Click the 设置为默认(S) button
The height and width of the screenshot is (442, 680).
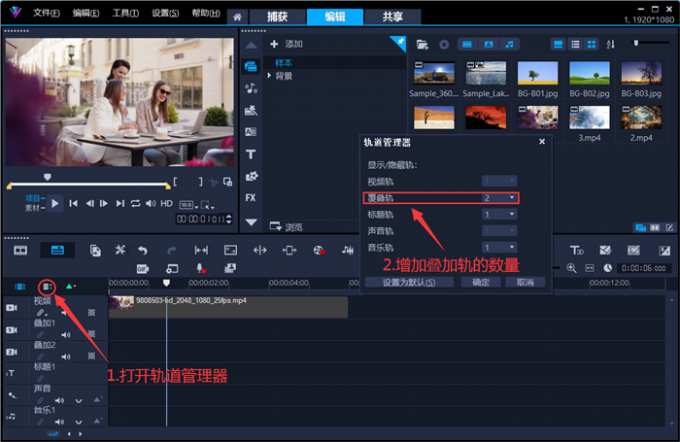pyautogui.click(x=408, y=282)
